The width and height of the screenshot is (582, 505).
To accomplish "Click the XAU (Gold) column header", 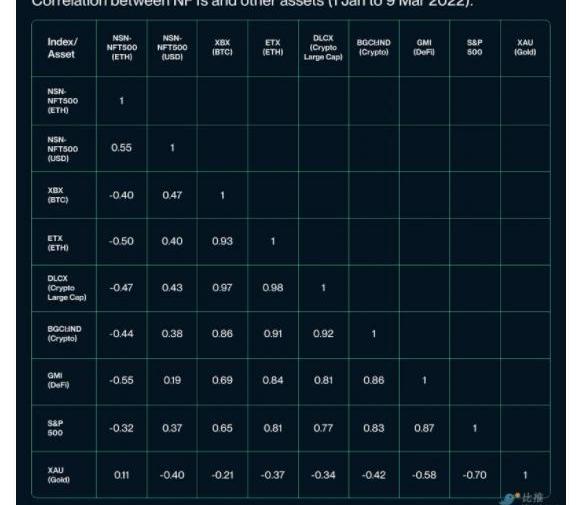I will (x=525, y=47).
